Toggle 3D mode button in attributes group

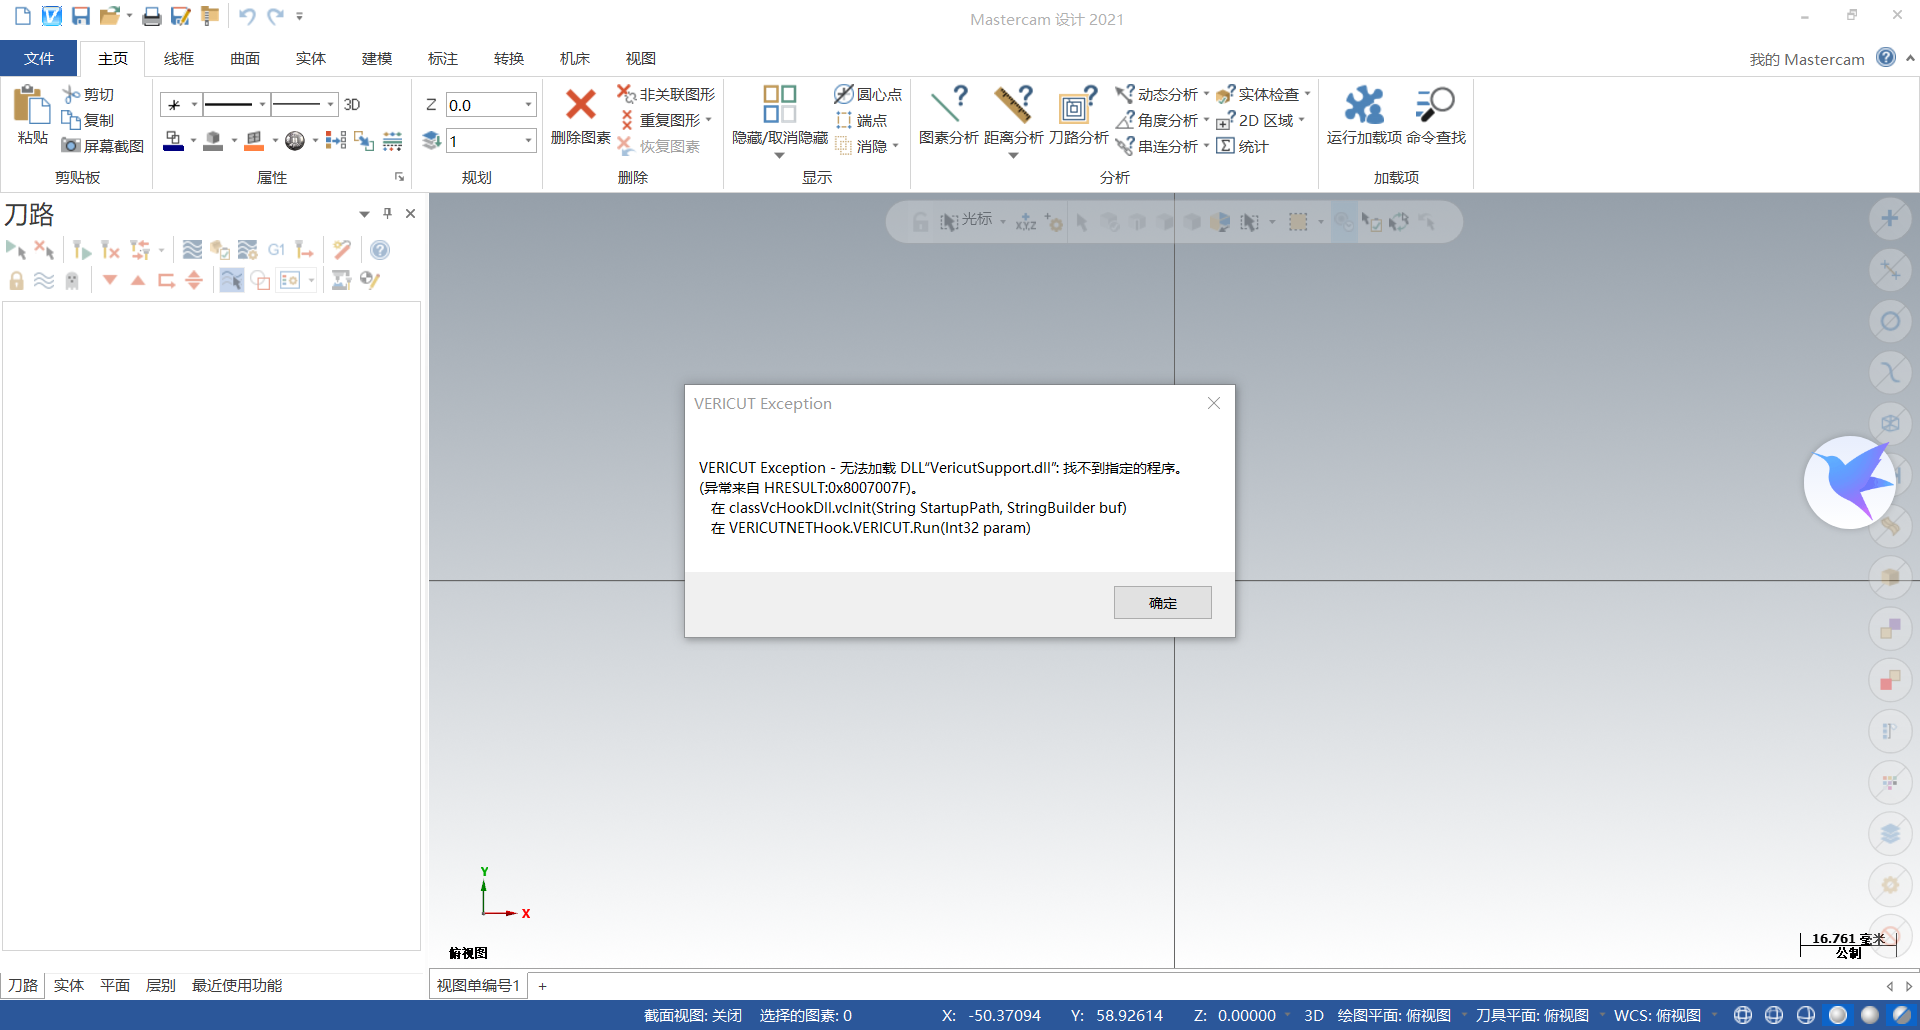point(352,104)
